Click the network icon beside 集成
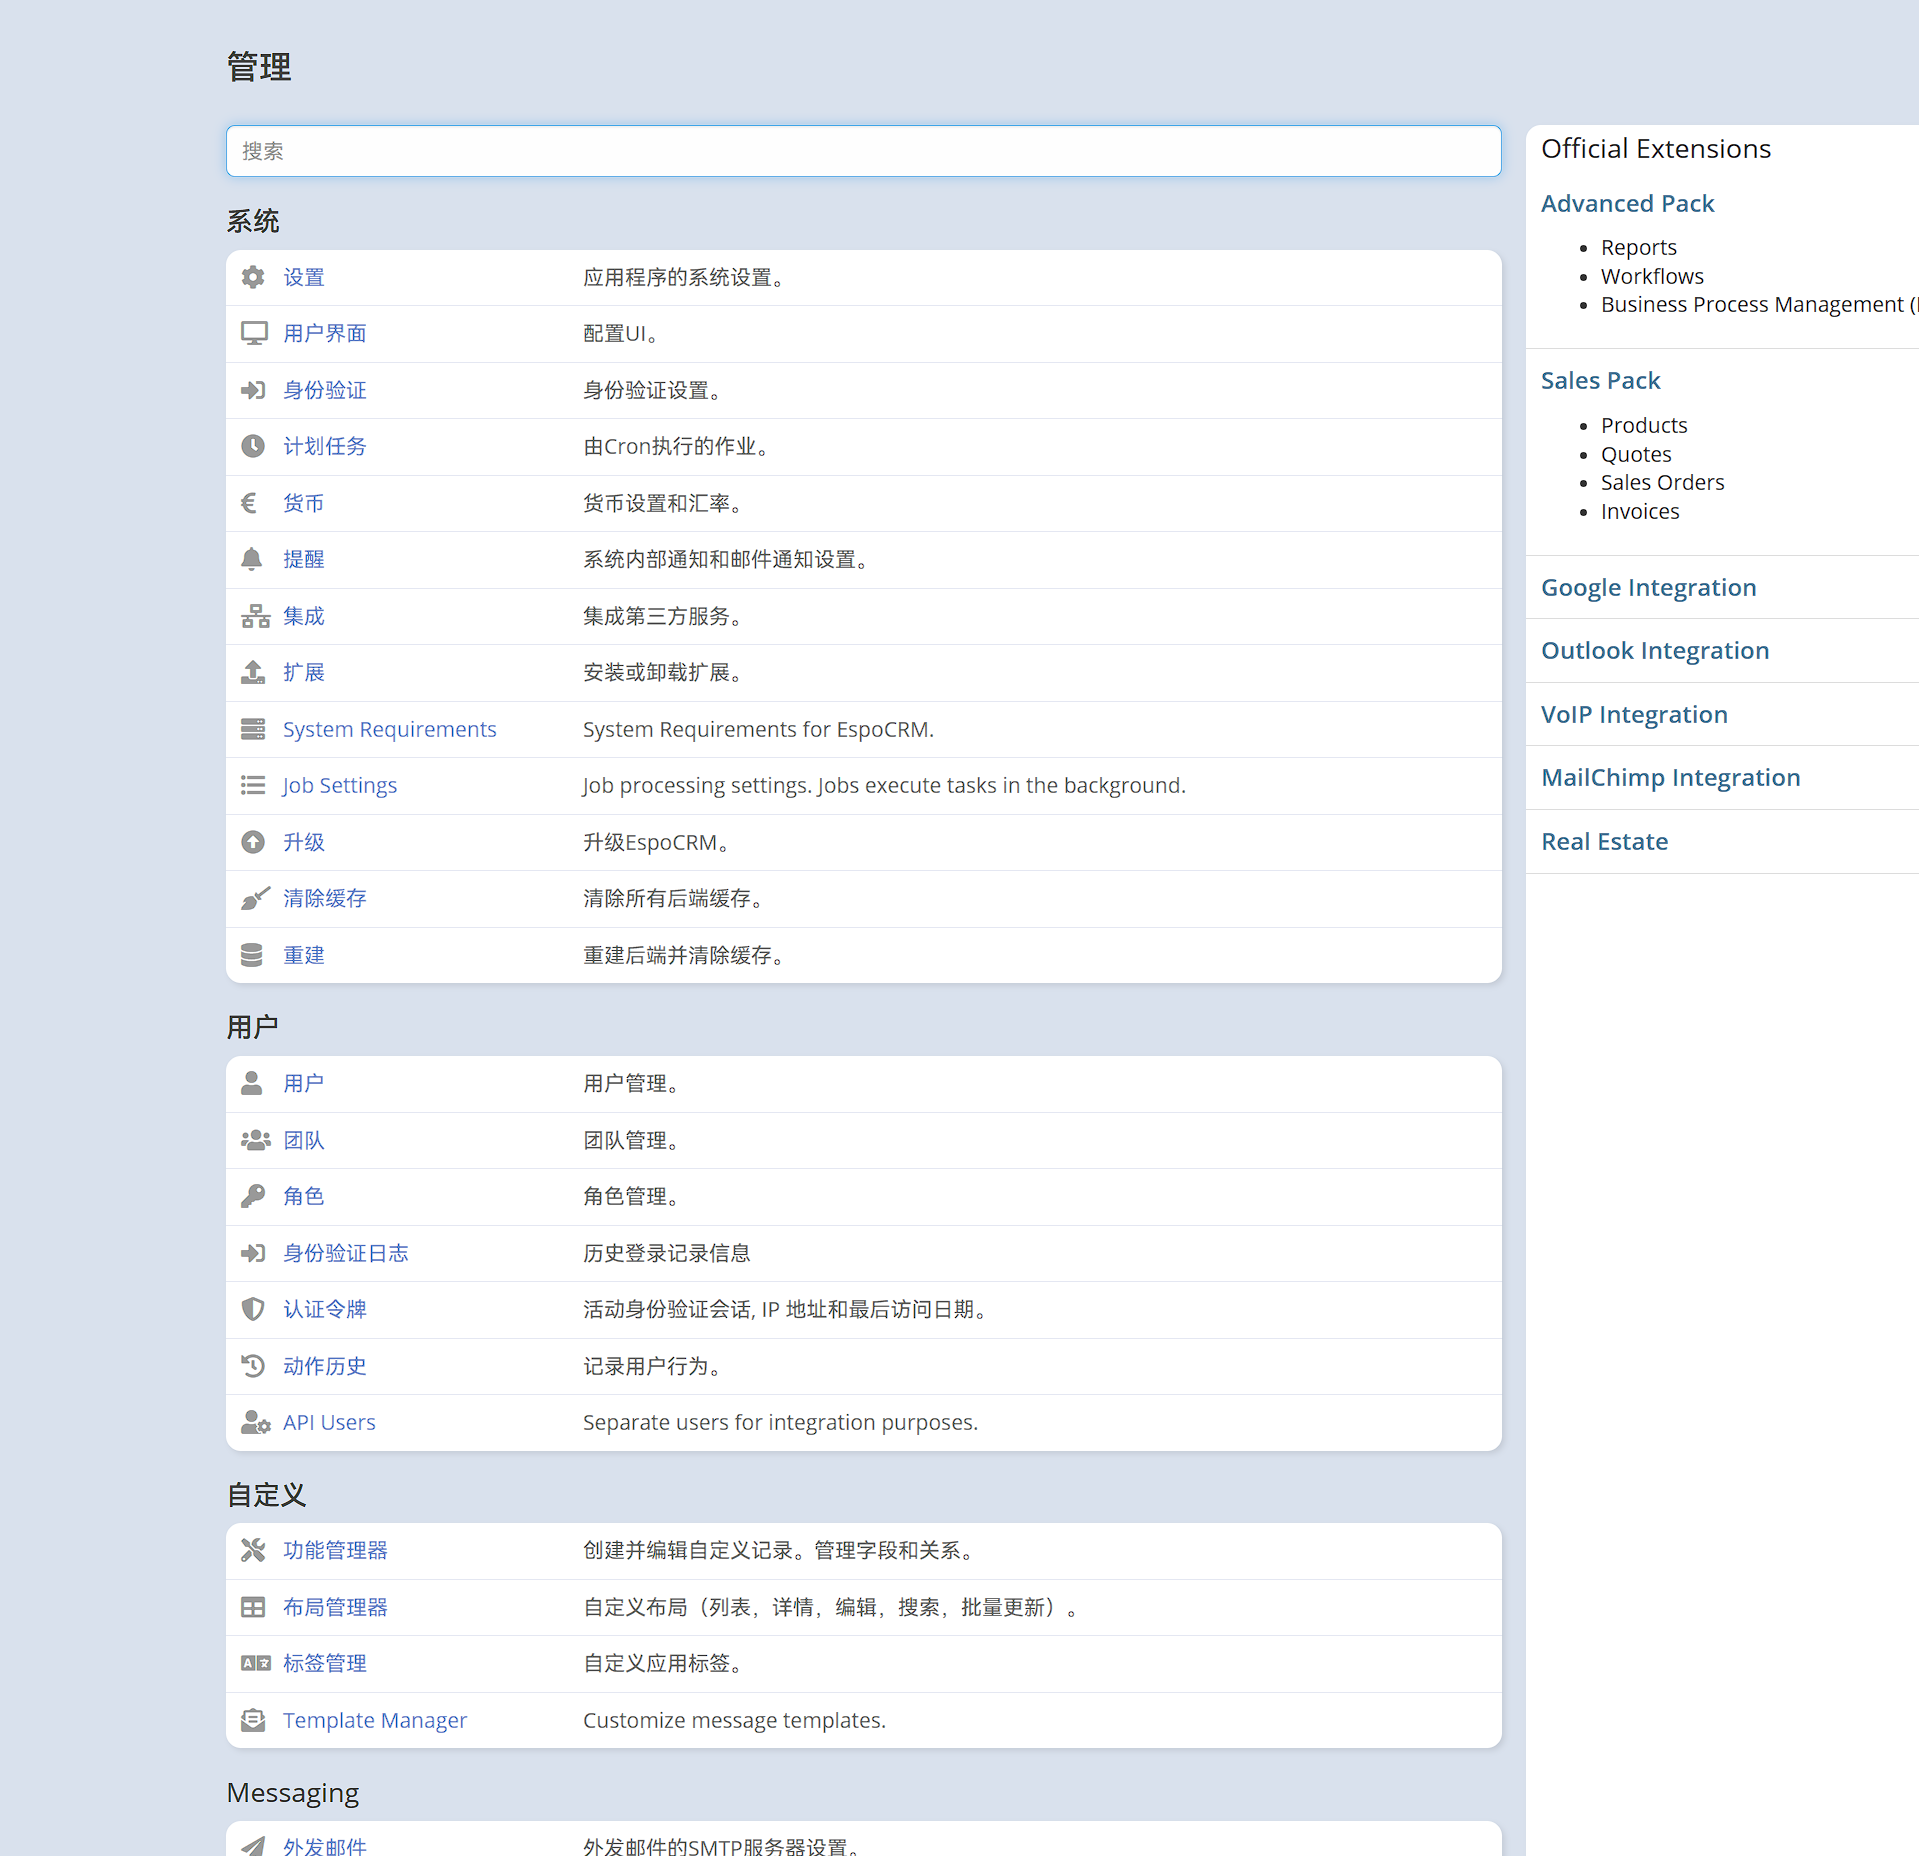Image resolution: width=1919 pixels, height=1856 pixels. pos(255,616)
